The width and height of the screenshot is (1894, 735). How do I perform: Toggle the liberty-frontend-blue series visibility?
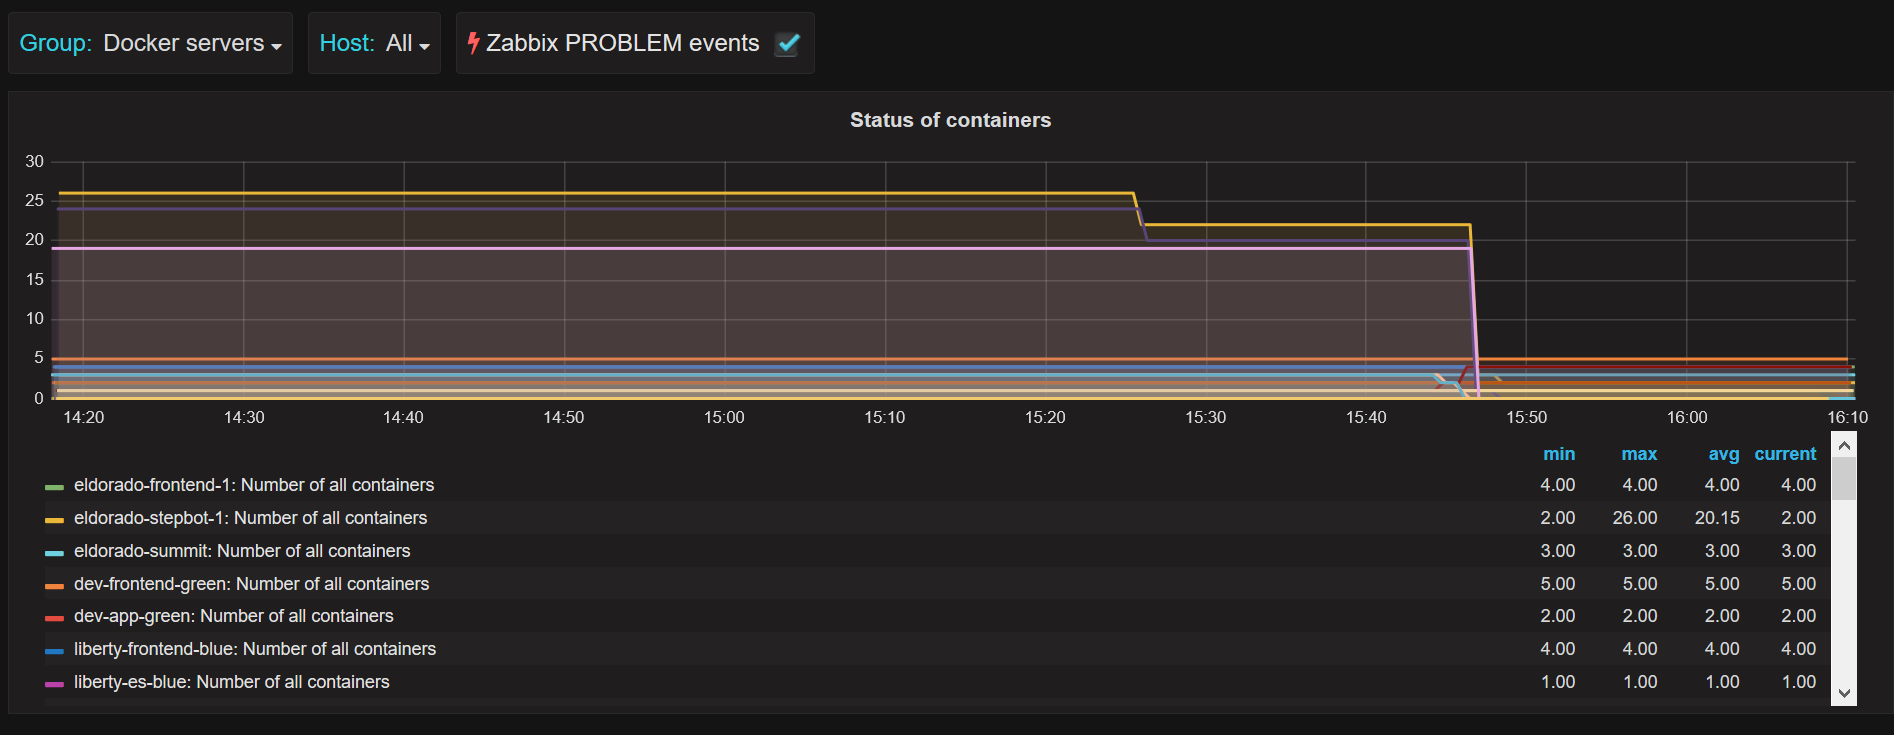255,649
